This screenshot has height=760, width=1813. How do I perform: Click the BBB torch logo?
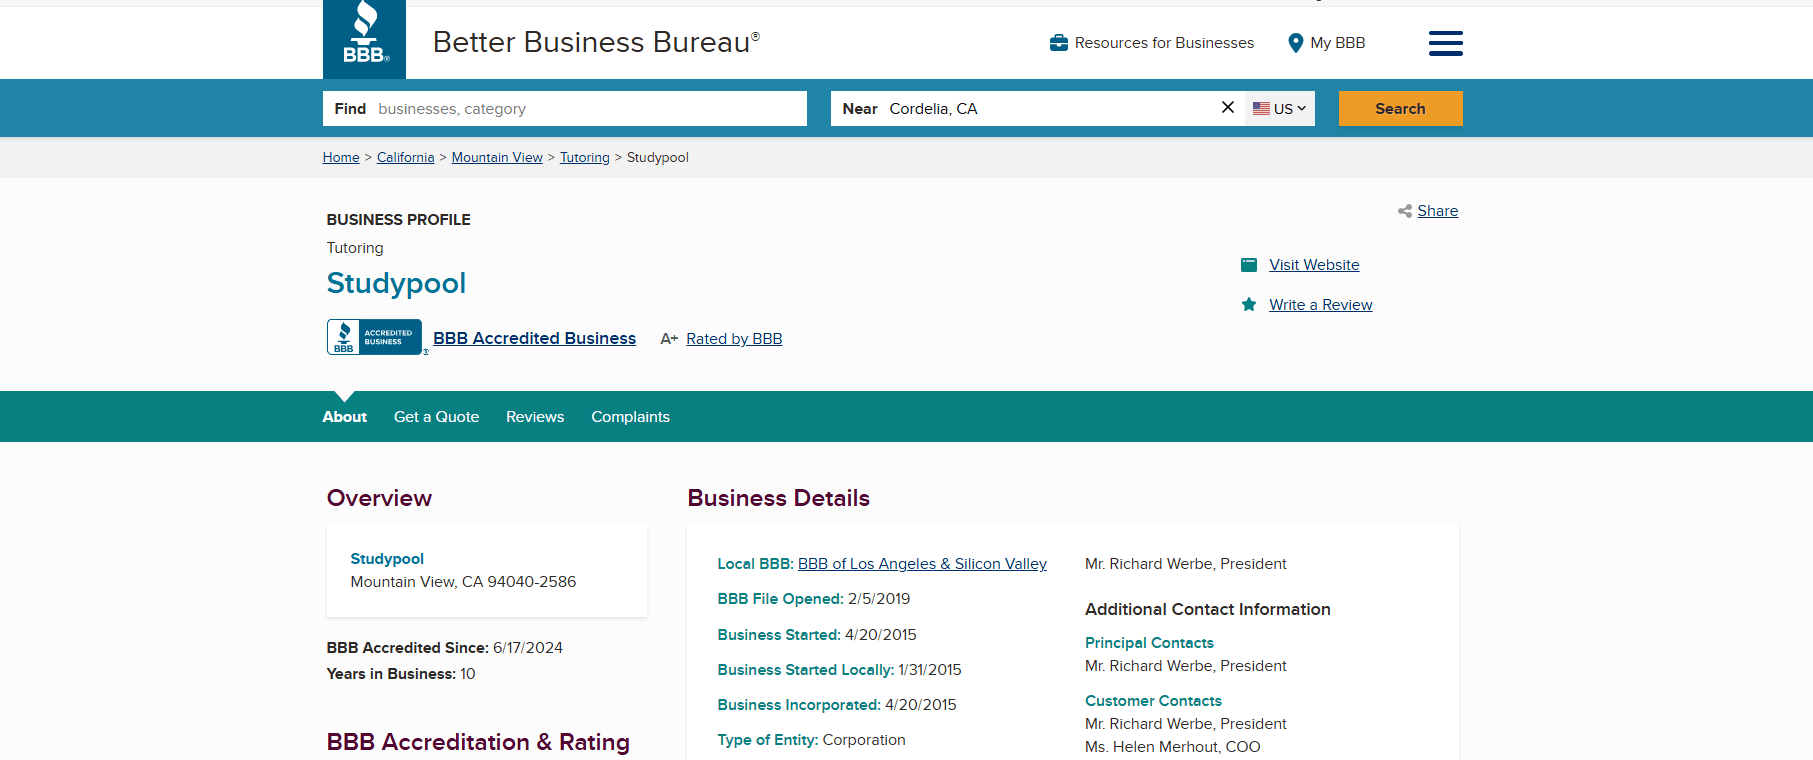[x=364, y=39]
